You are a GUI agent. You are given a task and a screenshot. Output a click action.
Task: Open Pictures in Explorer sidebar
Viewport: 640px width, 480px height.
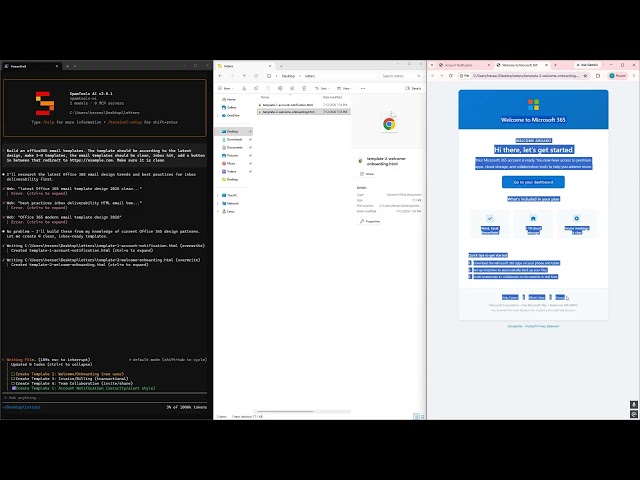click(232, 156)
